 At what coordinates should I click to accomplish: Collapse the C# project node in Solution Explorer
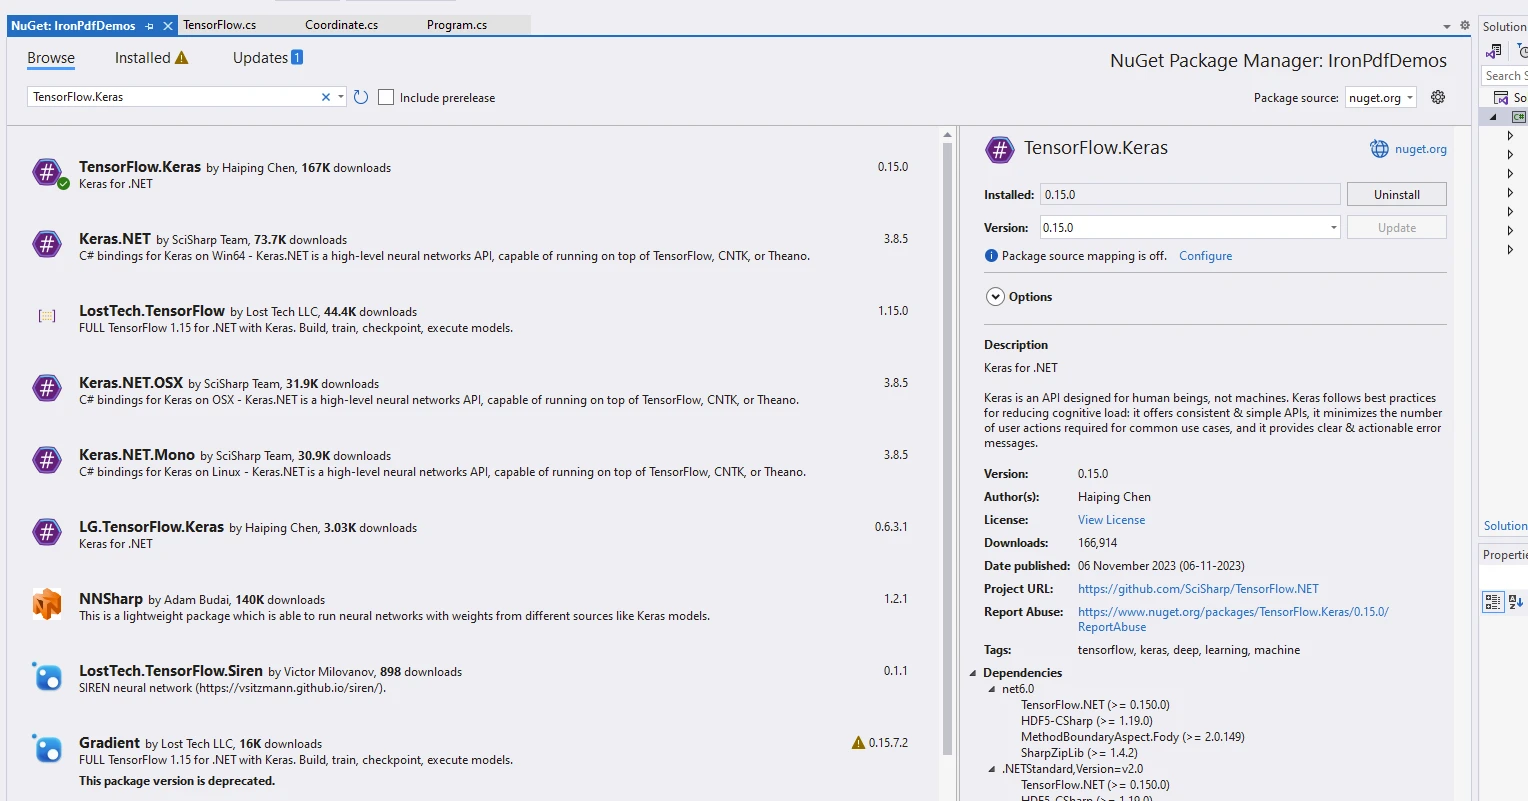click(1493, 117)
